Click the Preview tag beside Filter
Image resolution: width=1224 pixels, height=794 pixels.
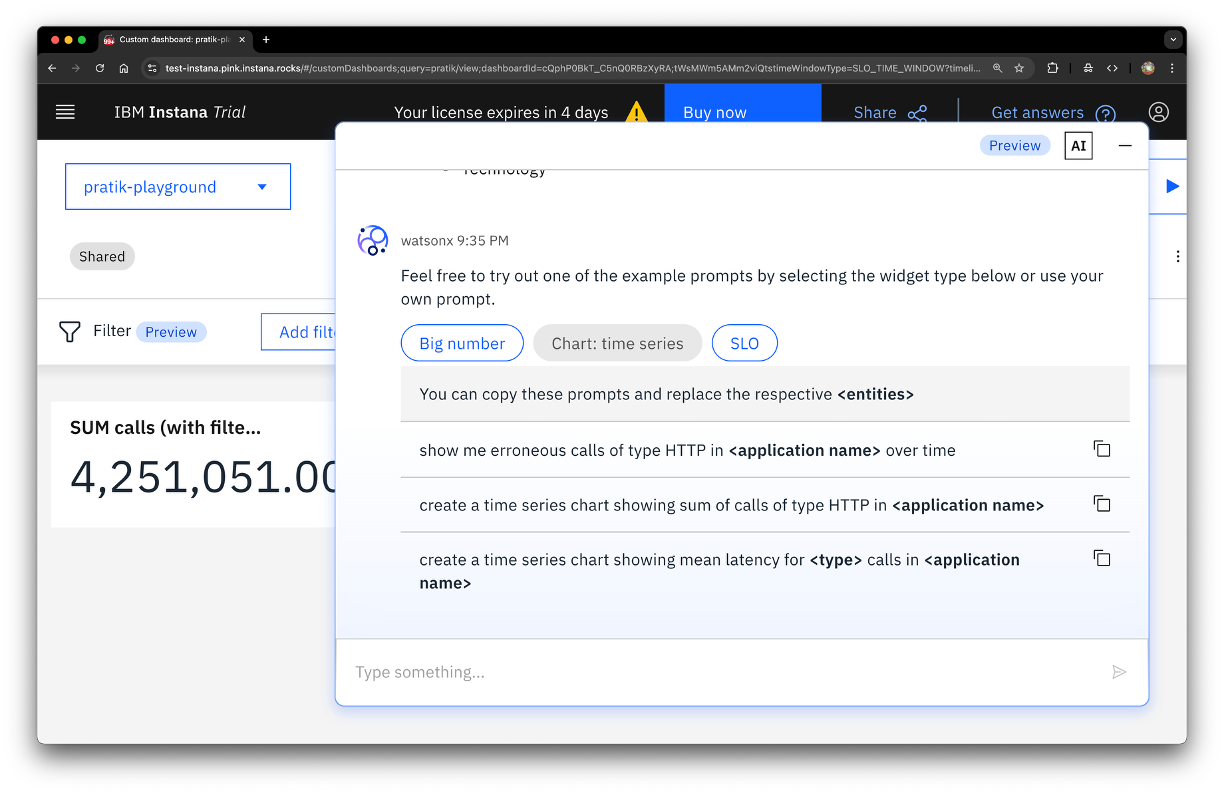pyautogui.click(x=171, y=332)
